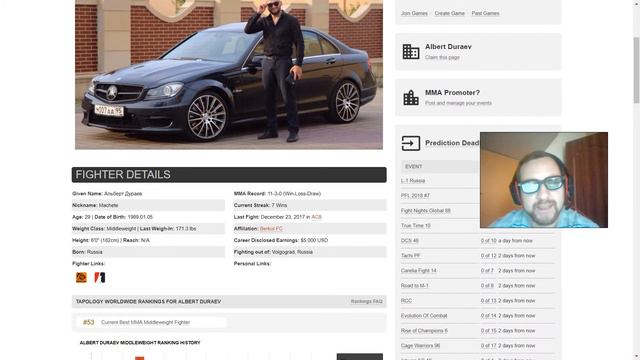Screen dimensions: 640x360
Task: Click the 0 of 12 picks link
Action: pyautogui.click(x=489, y=256)
